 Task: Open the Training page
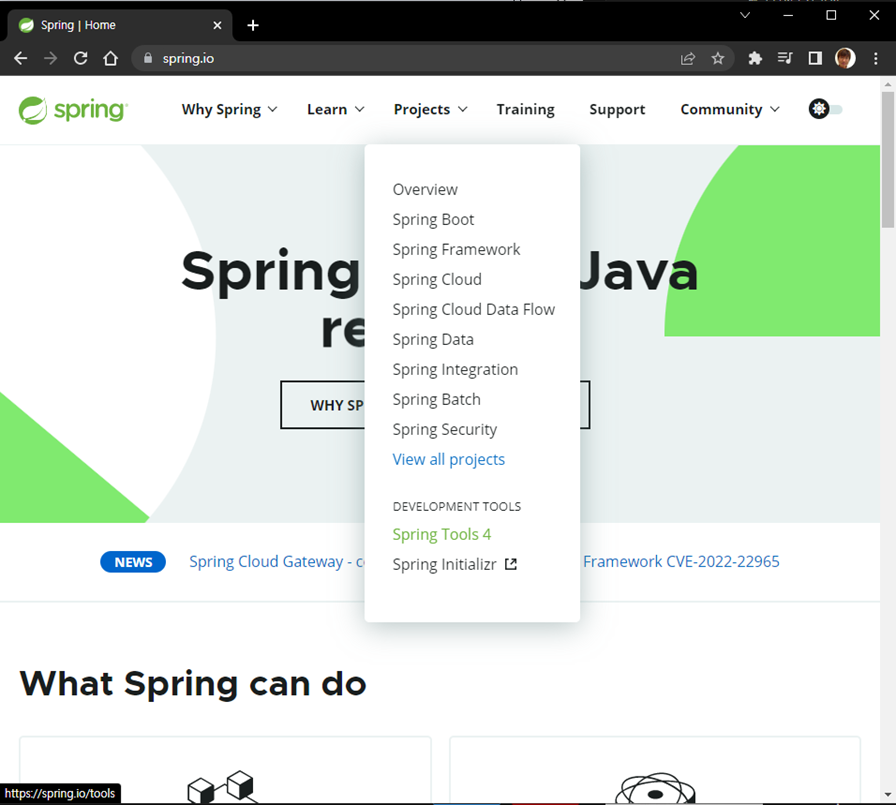[x=525, y=110]
